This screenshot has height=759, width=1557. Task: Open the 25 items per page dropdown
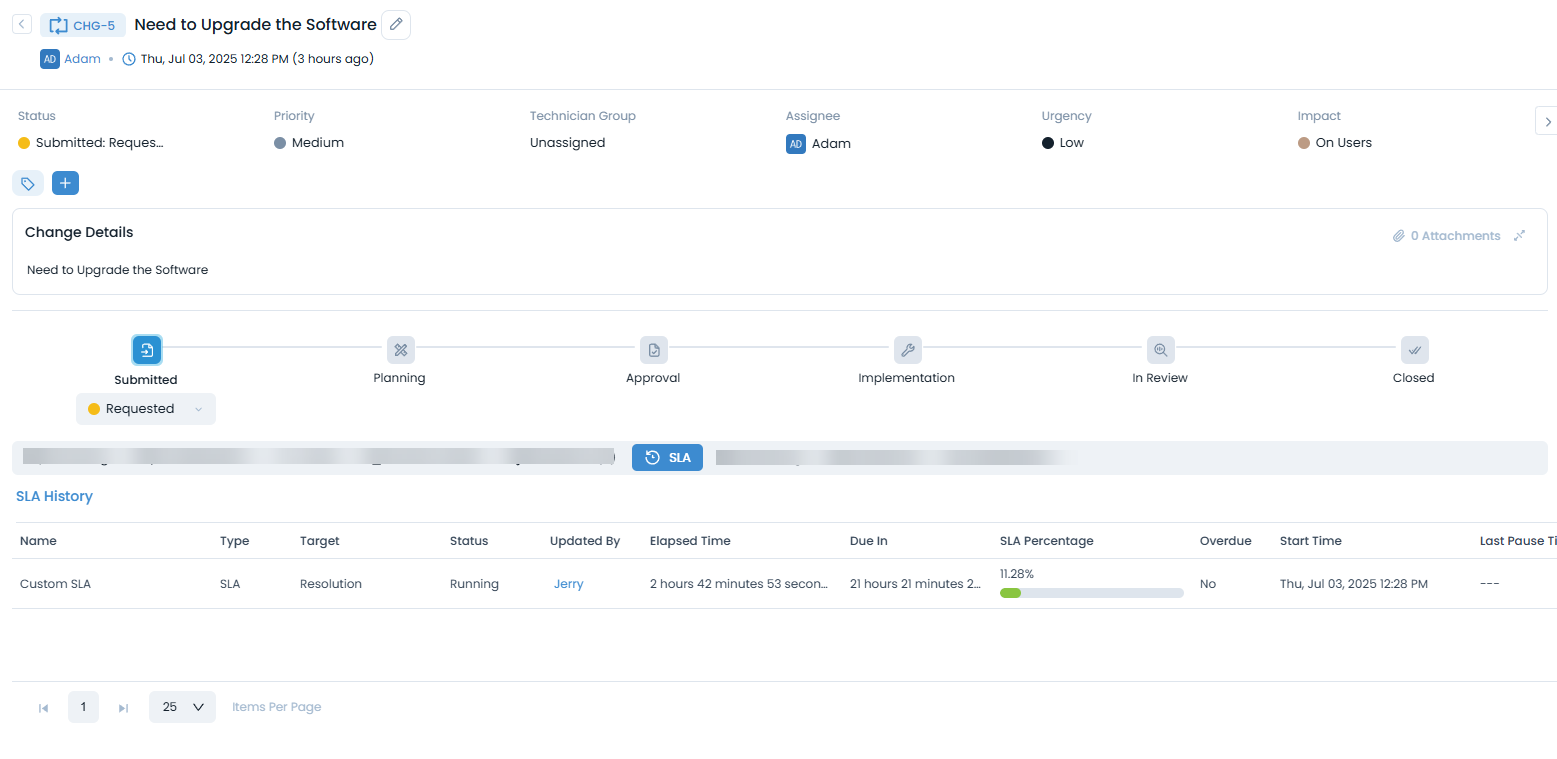click(182, 707)
